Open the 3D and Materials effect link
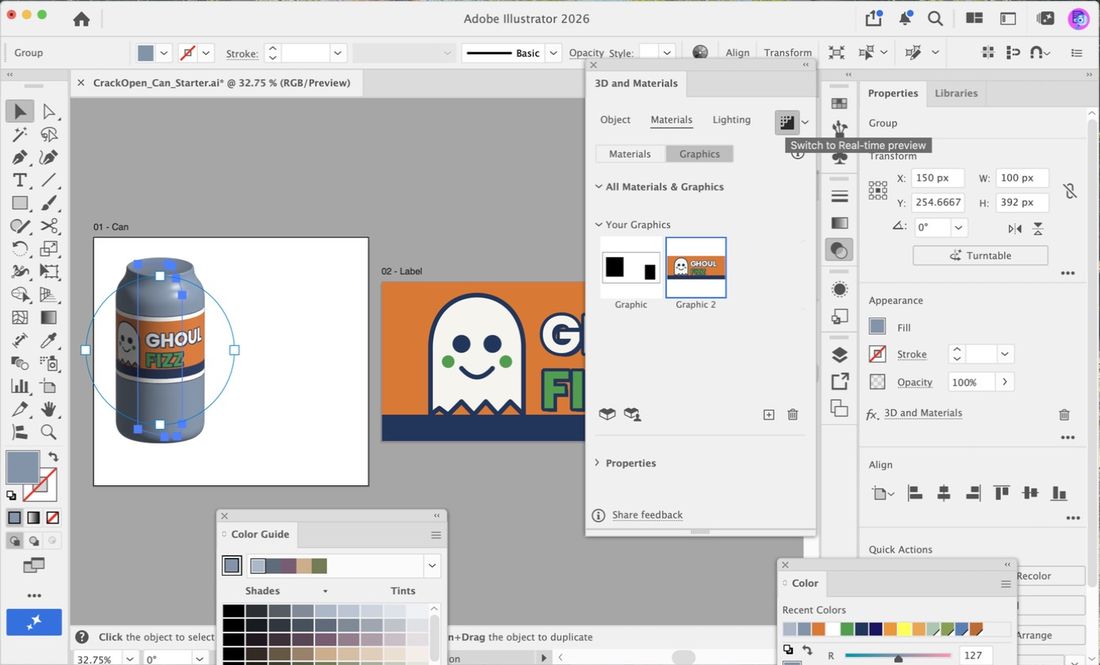This screenshot has width=1100, height=665. click(923, 413)
